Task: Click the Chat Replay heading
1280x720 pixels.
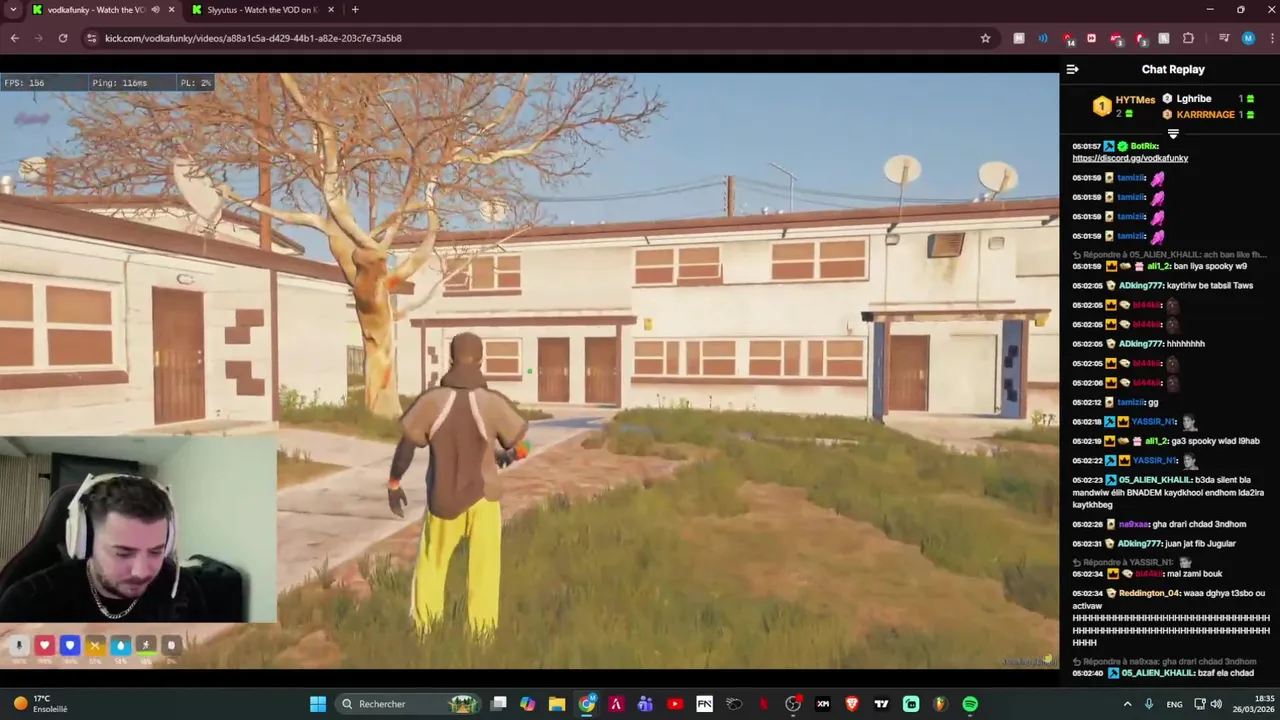Action: [1173, 69]
